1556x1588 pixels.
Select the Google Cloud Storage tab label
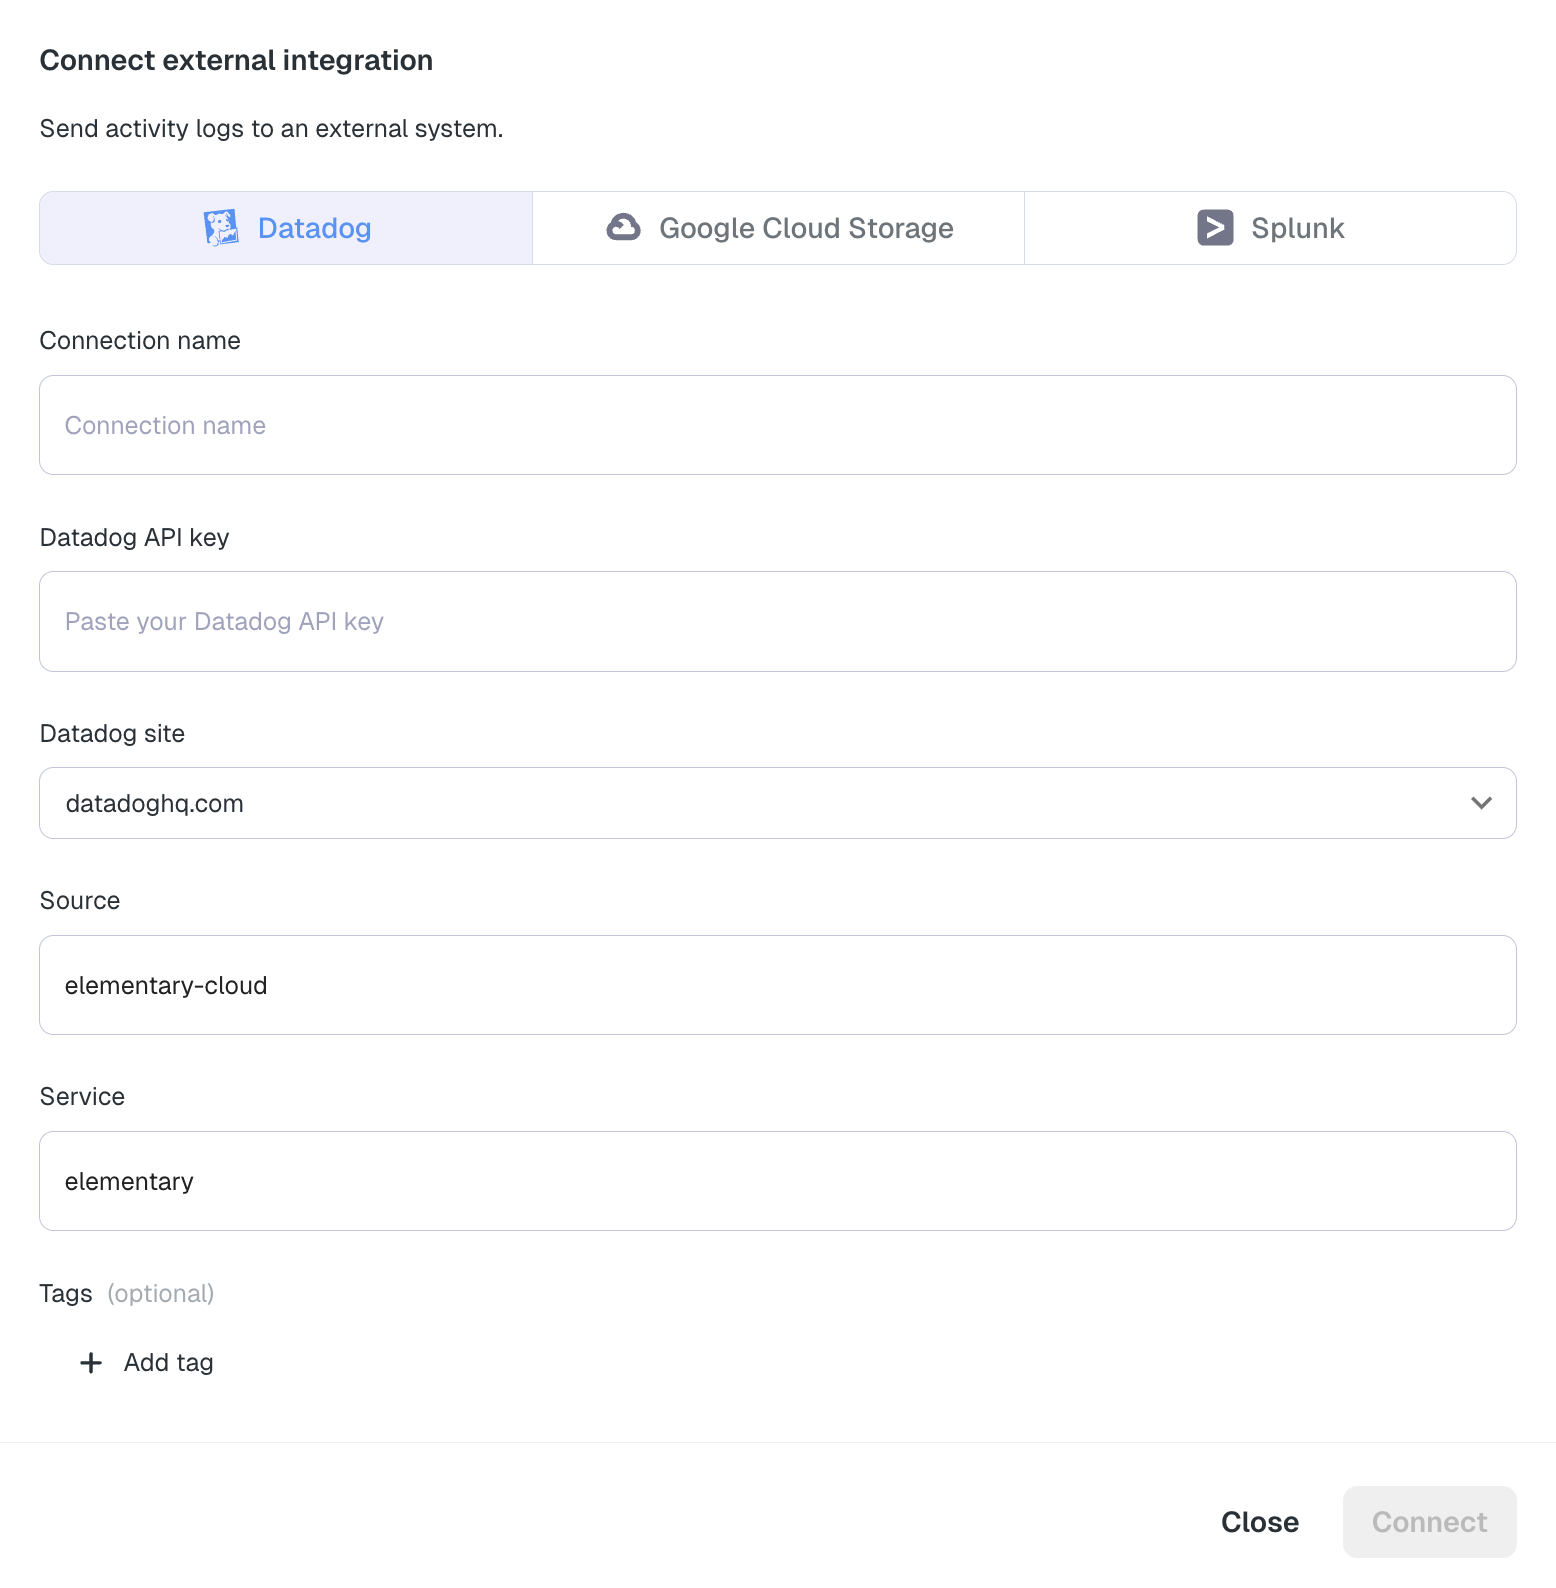pos(806,228)
